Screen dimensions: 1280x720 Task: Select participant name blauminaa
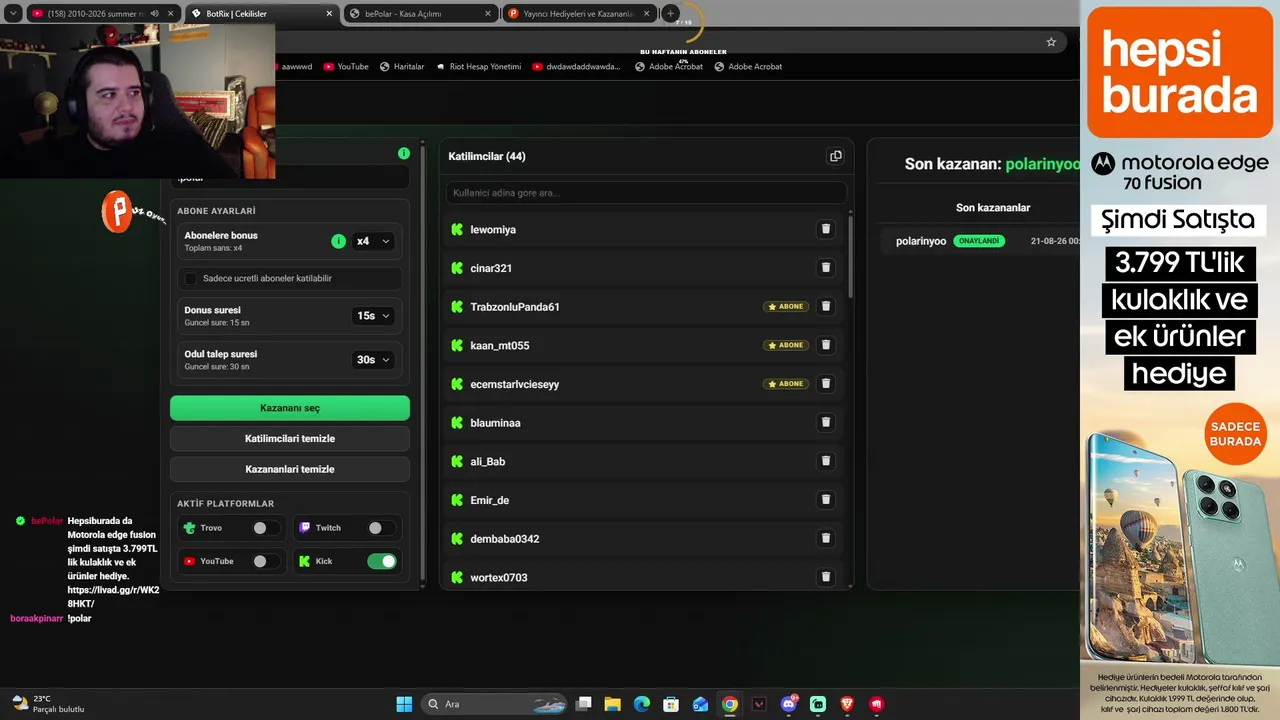495,423
